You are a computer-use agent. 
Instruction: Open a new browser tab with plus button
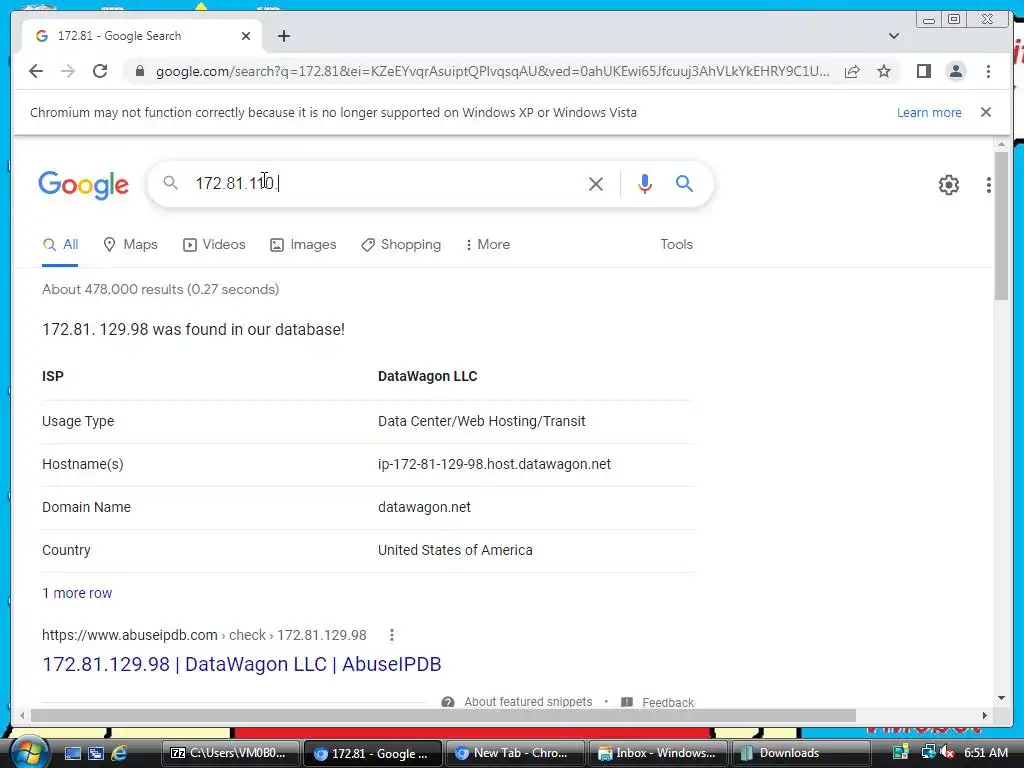point(283,36)
